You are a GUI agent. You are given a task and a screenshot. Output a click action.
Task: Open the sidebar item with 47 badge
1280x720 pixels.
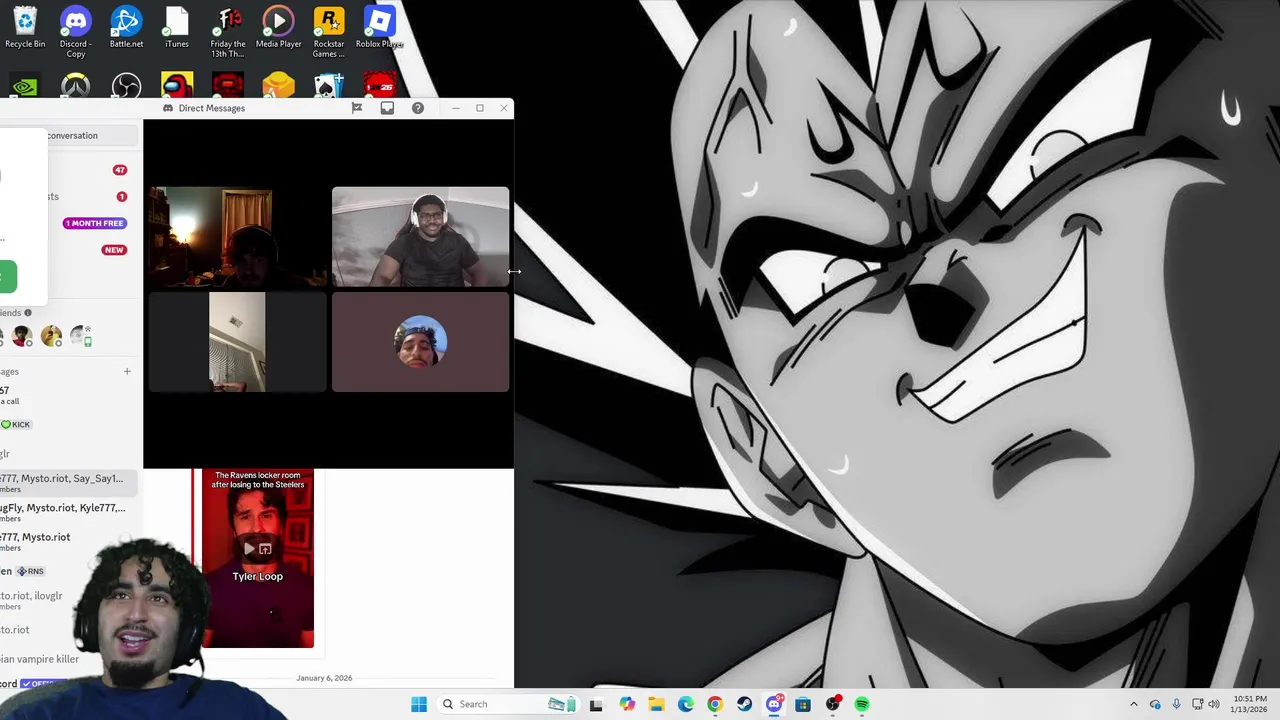pos(68,170)
